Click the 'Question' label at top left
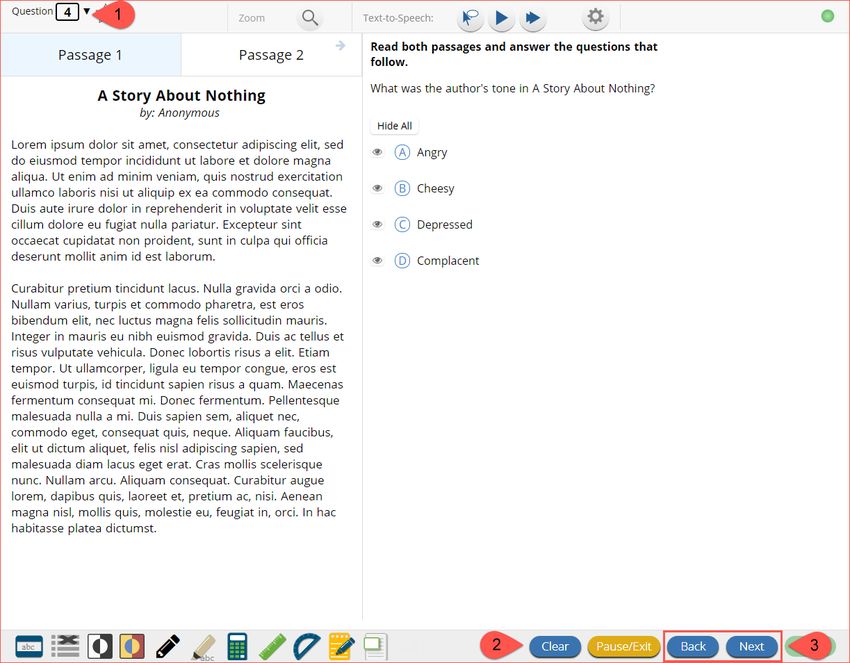Screen dimensions: 850x663 (33, 11)
